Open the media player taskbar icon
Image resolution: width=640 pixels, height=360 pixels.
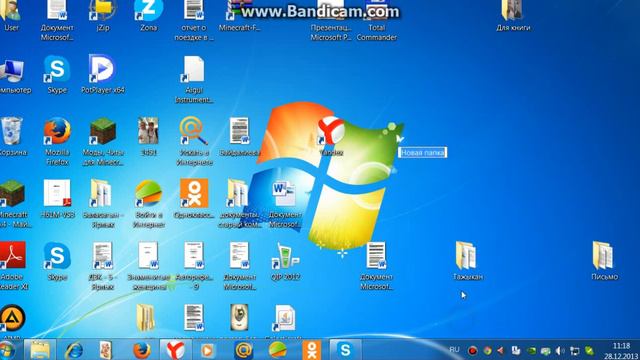tap(207, 350)
